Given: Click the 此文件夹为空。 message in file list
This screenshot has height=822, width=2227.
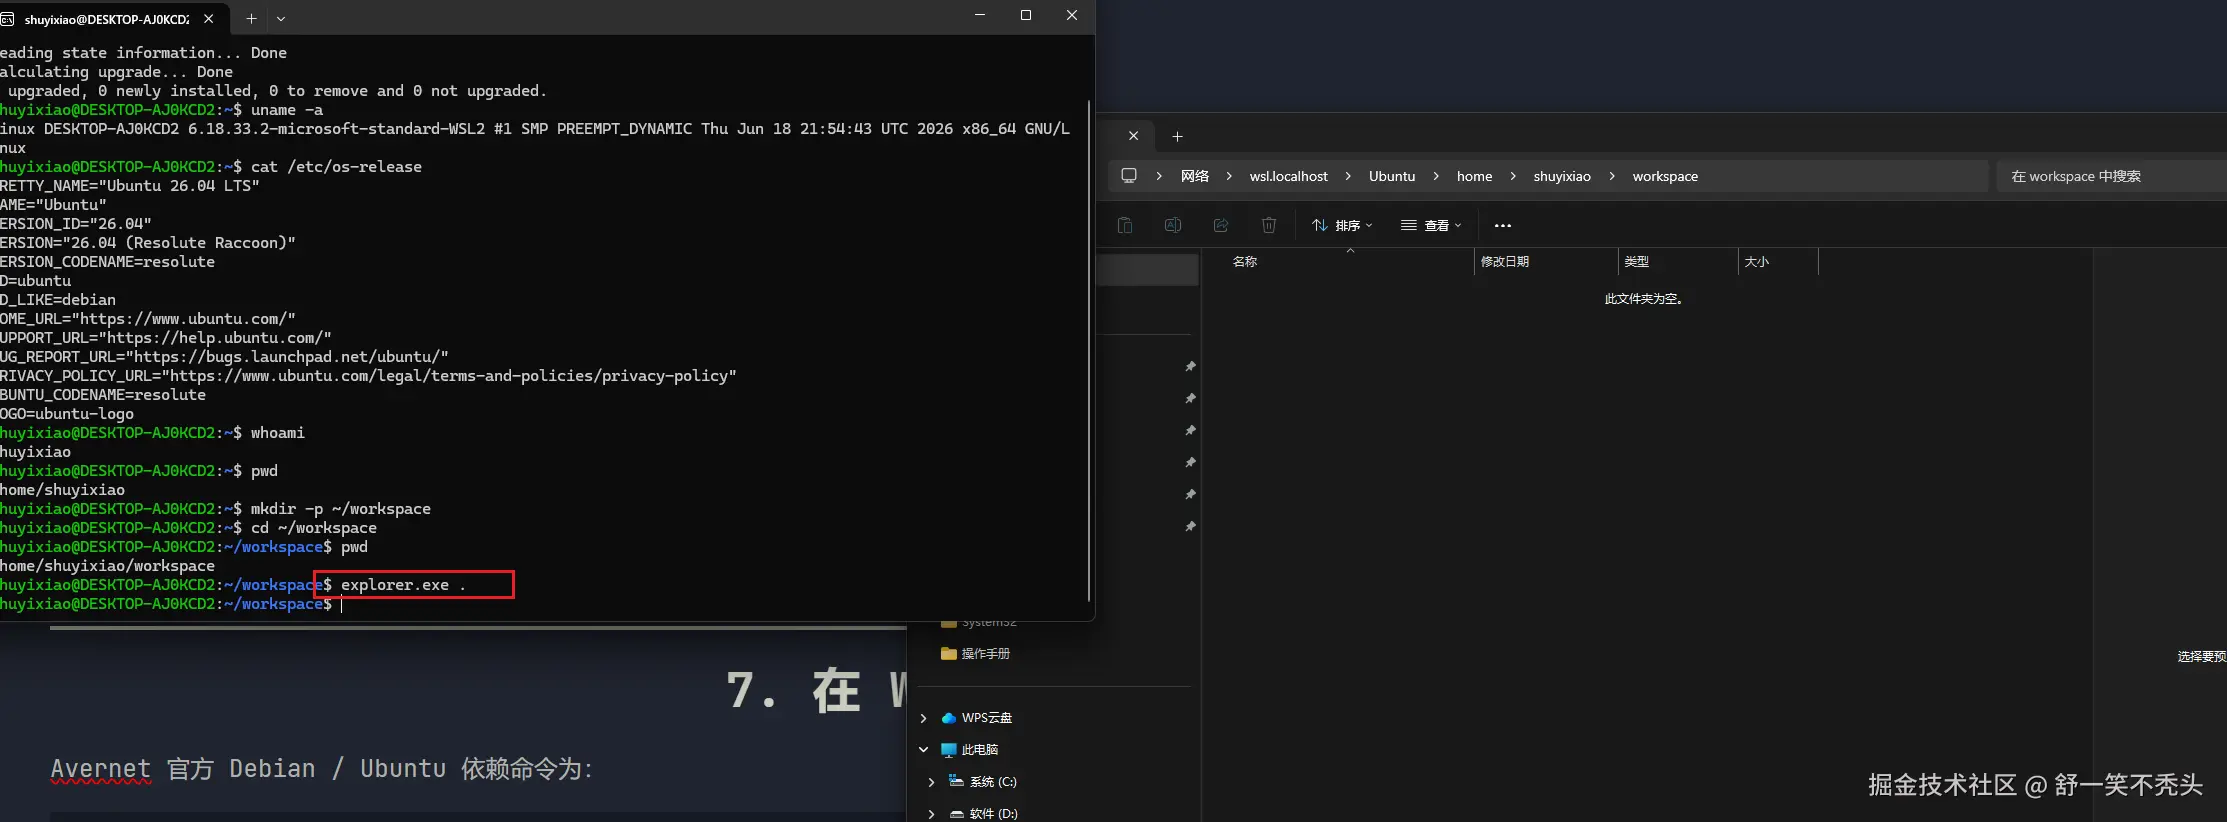Looking at the screenshot, I should (x=1643, y=299).
